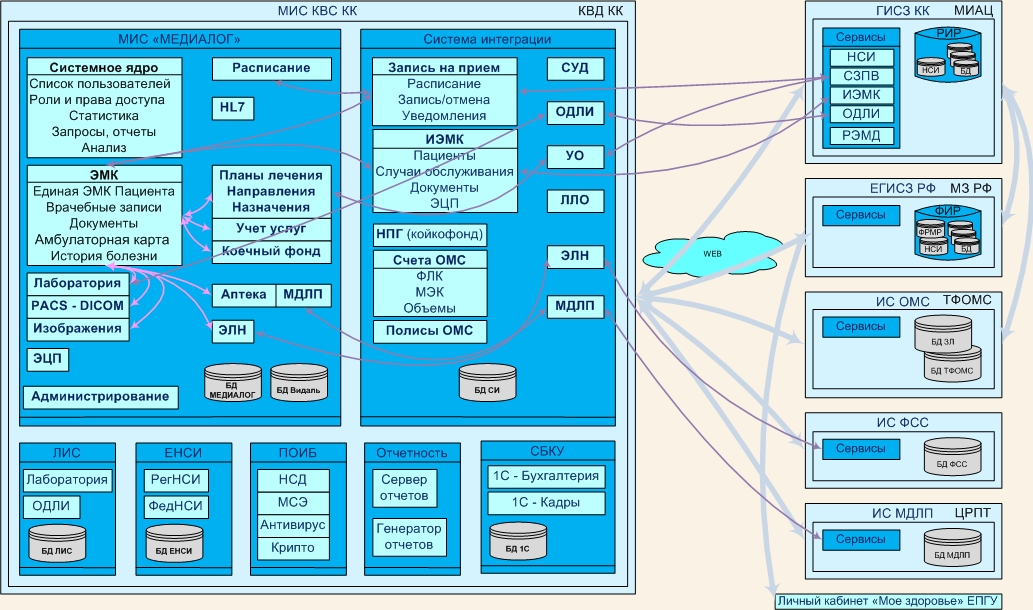
Task: Click the Системное ядро header
Action: tap(104, 67)
